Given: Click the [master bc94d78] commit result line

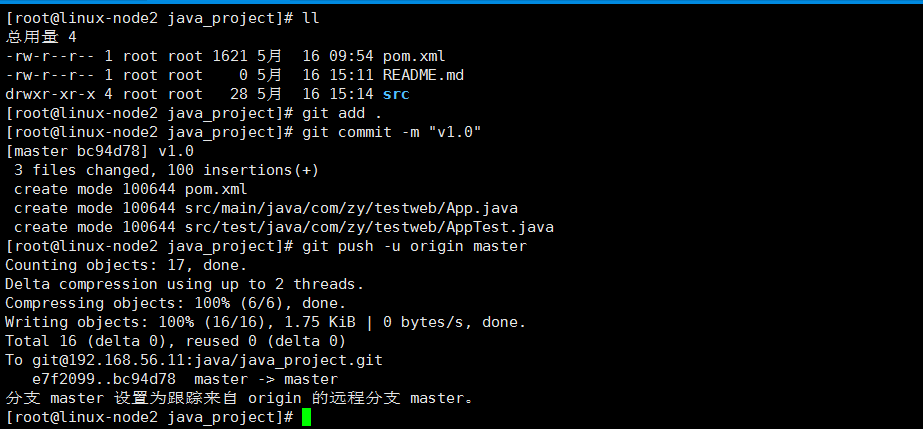Looking at the screenshot, I should pos(100,151).
